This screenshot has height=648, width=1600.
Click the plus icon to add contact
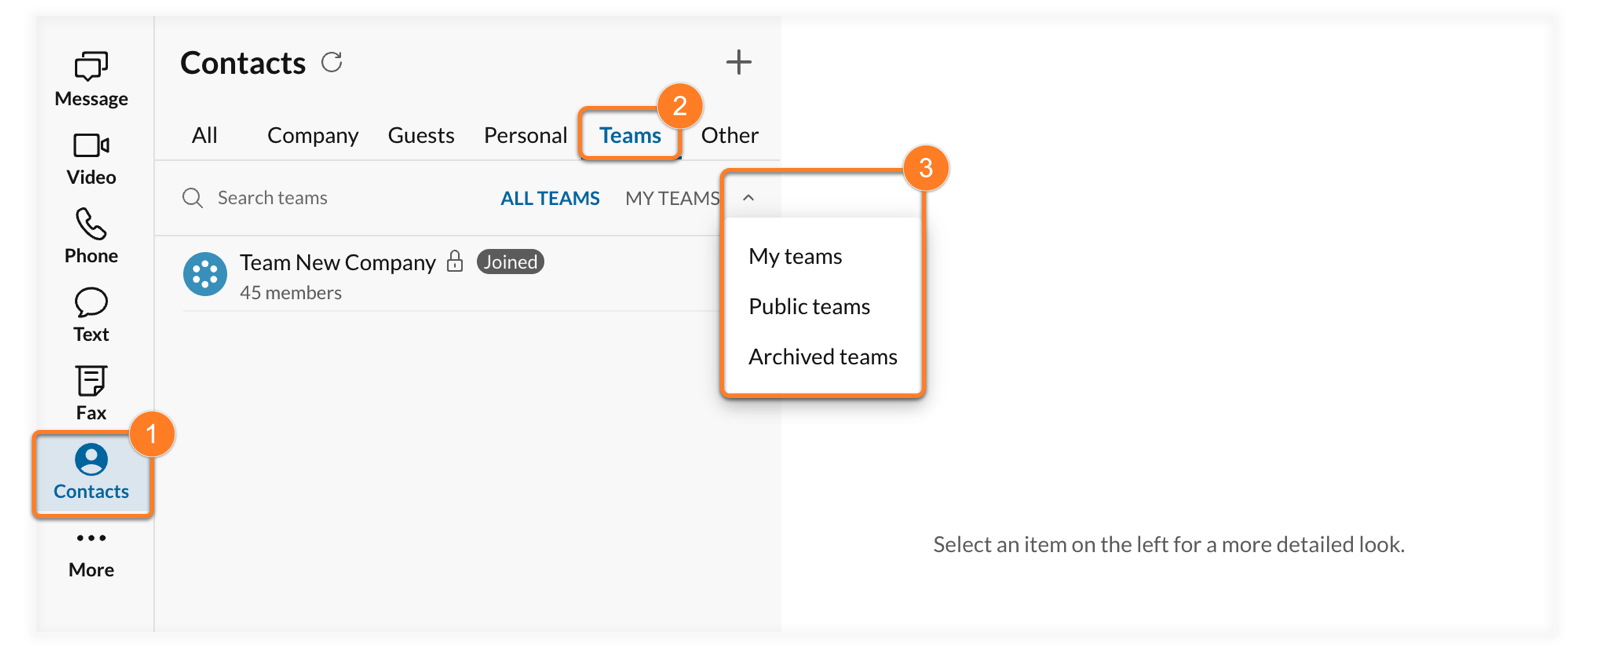point(738,62)
